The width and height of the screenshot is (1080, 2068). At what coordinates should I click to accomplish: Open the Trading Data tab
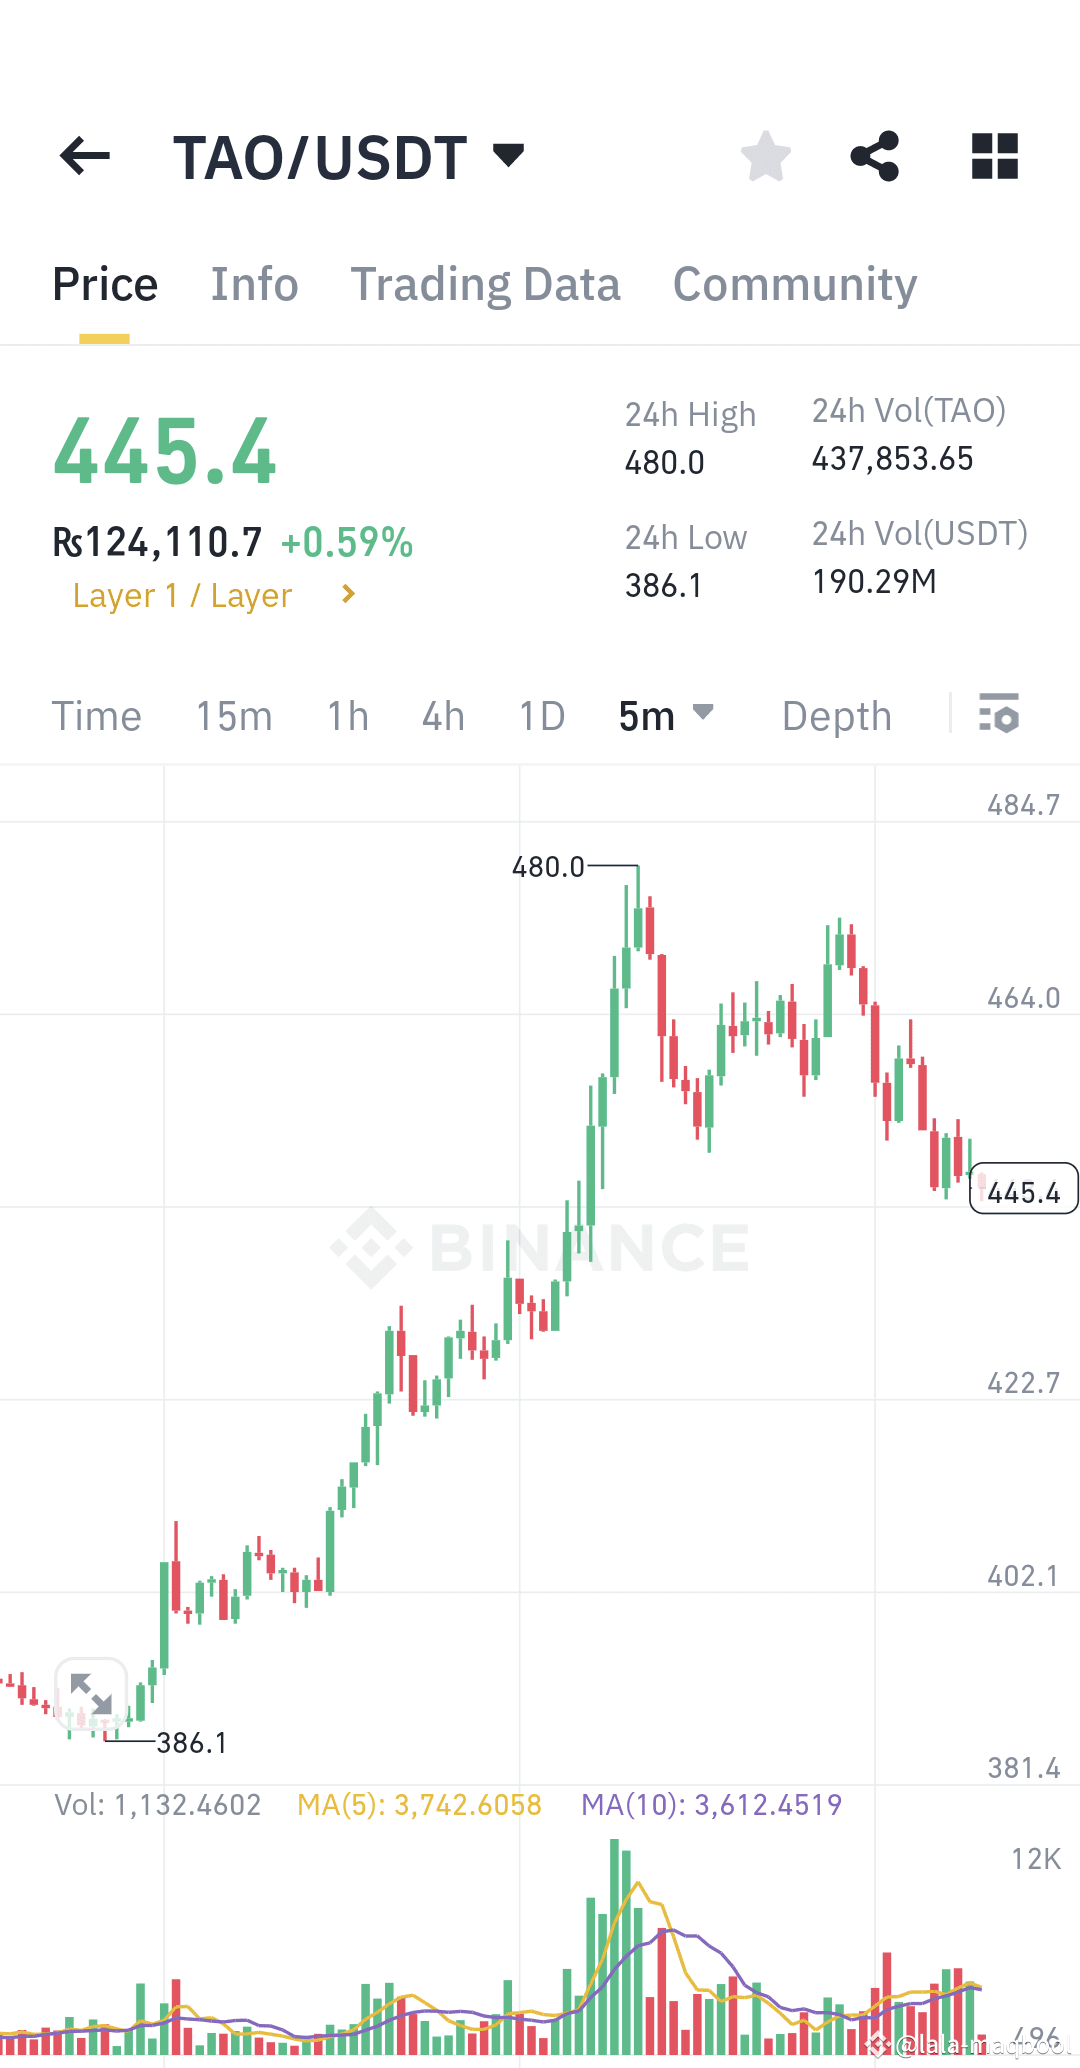tap(486, 284)
